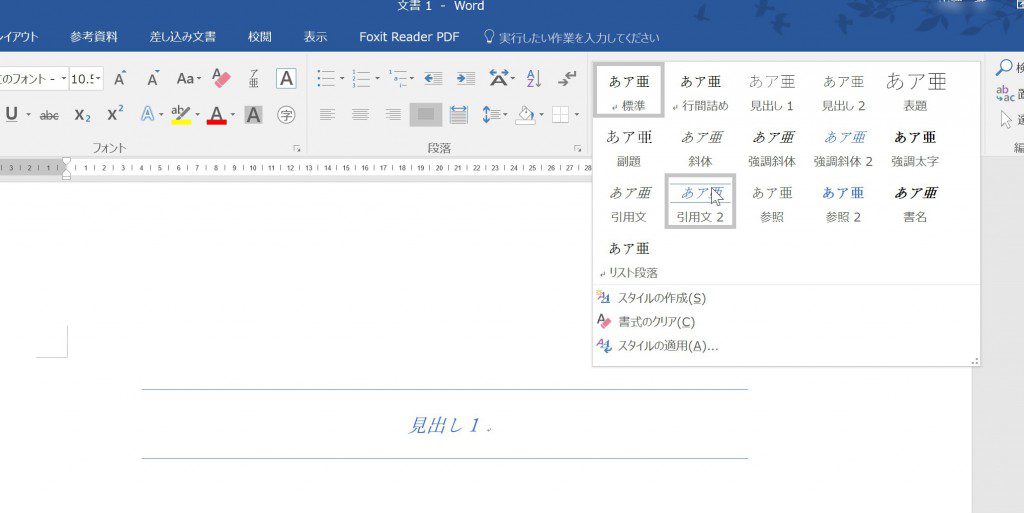Click the clear formatting eraser icon
This screenshot has width=1024, height=513.
click(x=222, y=79)
